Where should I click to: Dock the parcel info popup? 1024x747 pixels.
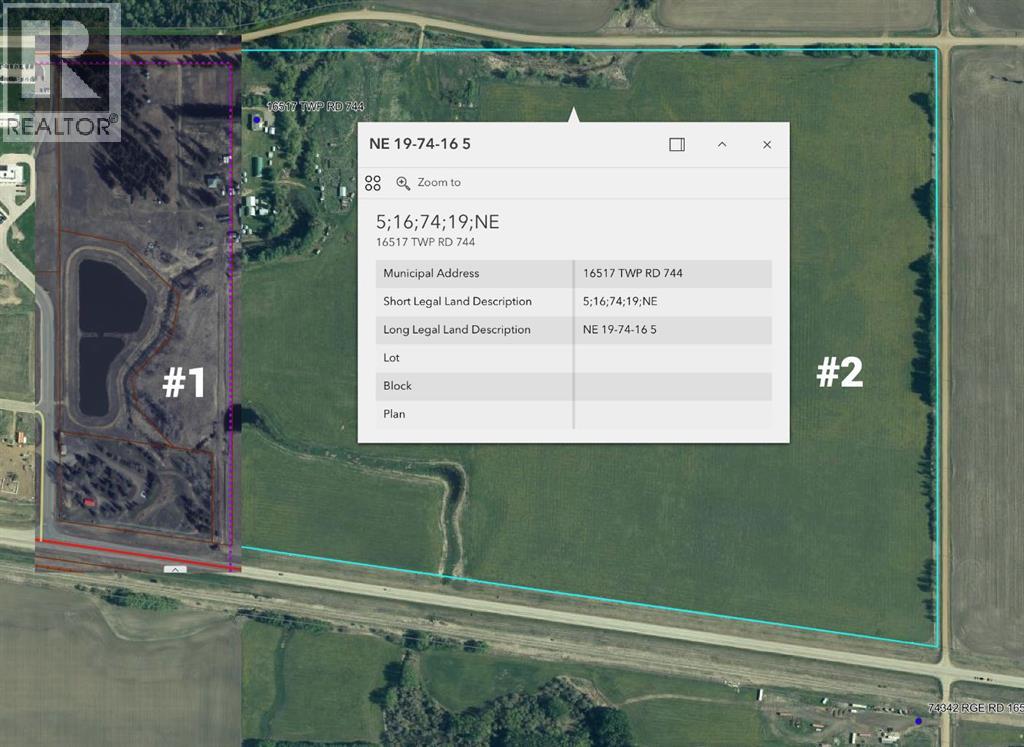[677, 144]
